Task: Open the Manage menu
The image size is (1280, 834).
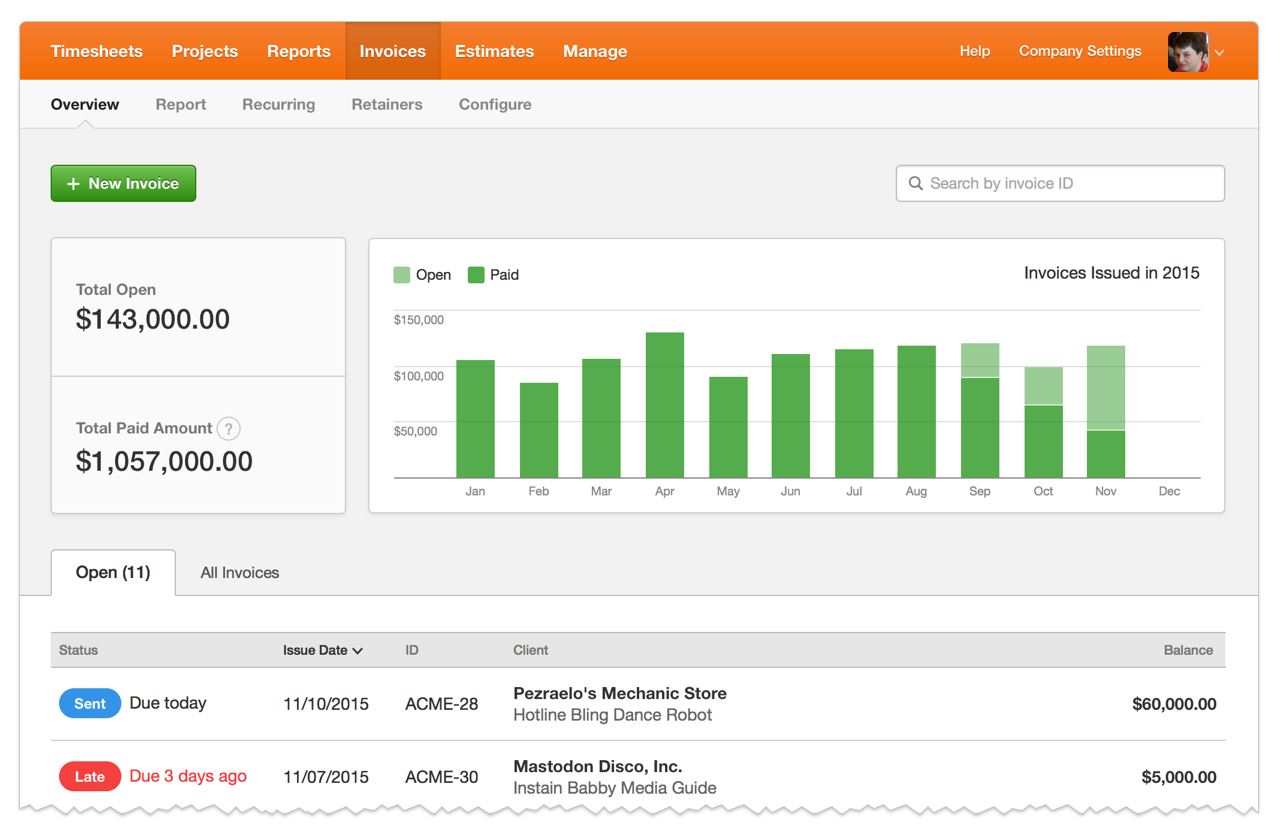Action: point(595,51)
